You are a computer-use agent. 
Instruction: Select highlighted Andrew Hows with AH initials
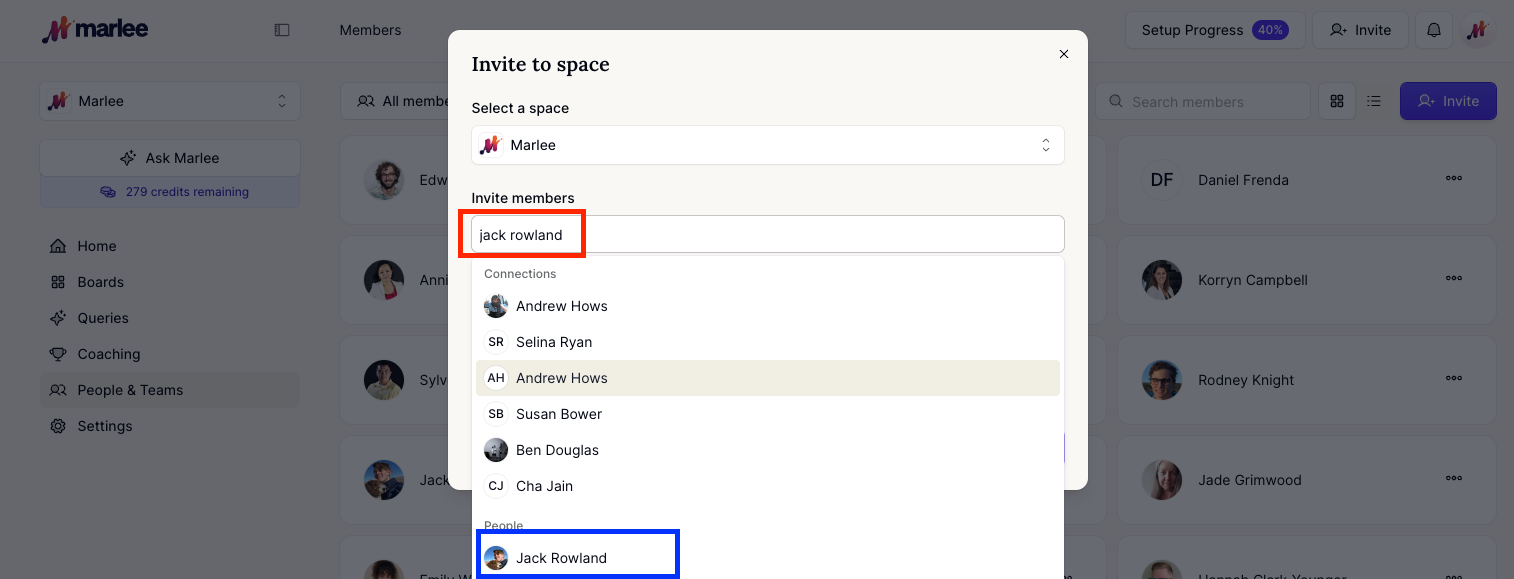pyautogui.click(x=768, y=378)
